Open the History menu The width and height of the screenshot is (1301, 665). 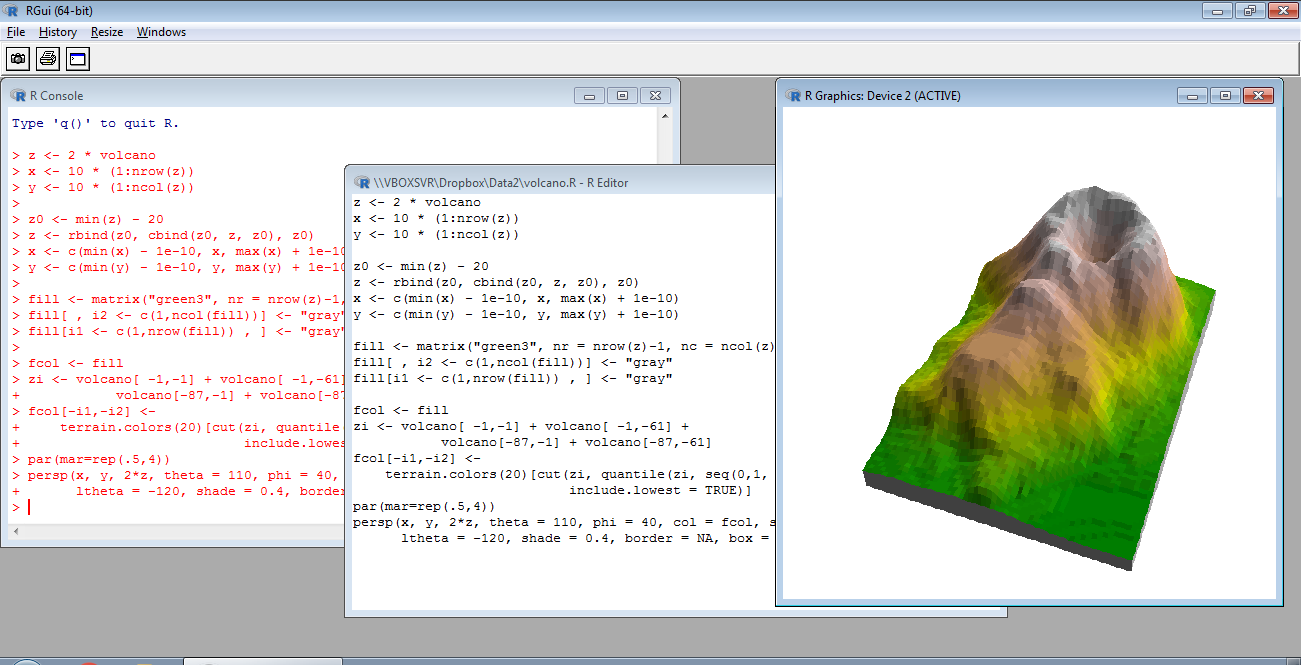click(57, 31)
